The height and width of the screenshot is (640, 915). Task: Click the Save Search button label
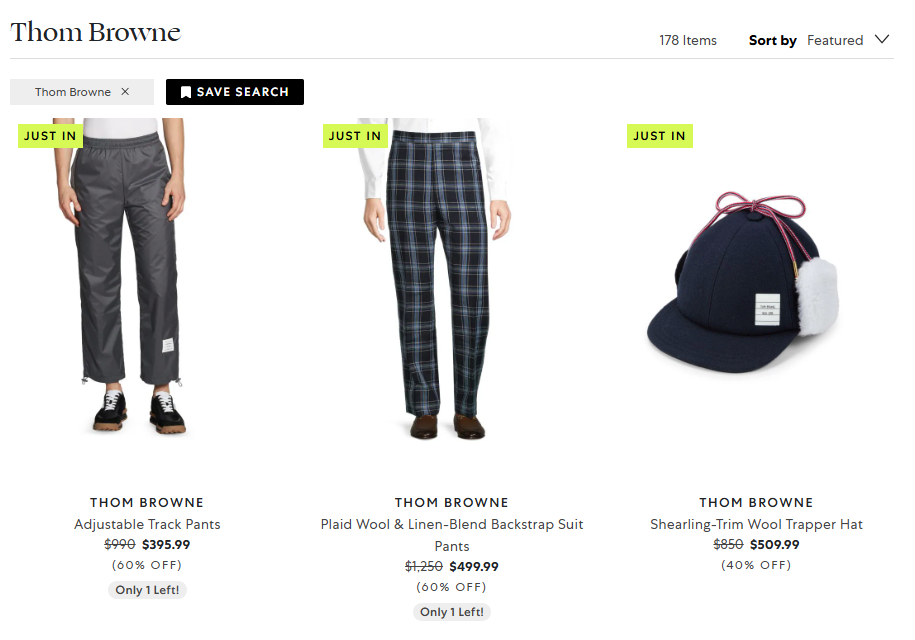(x=243, y=92)
